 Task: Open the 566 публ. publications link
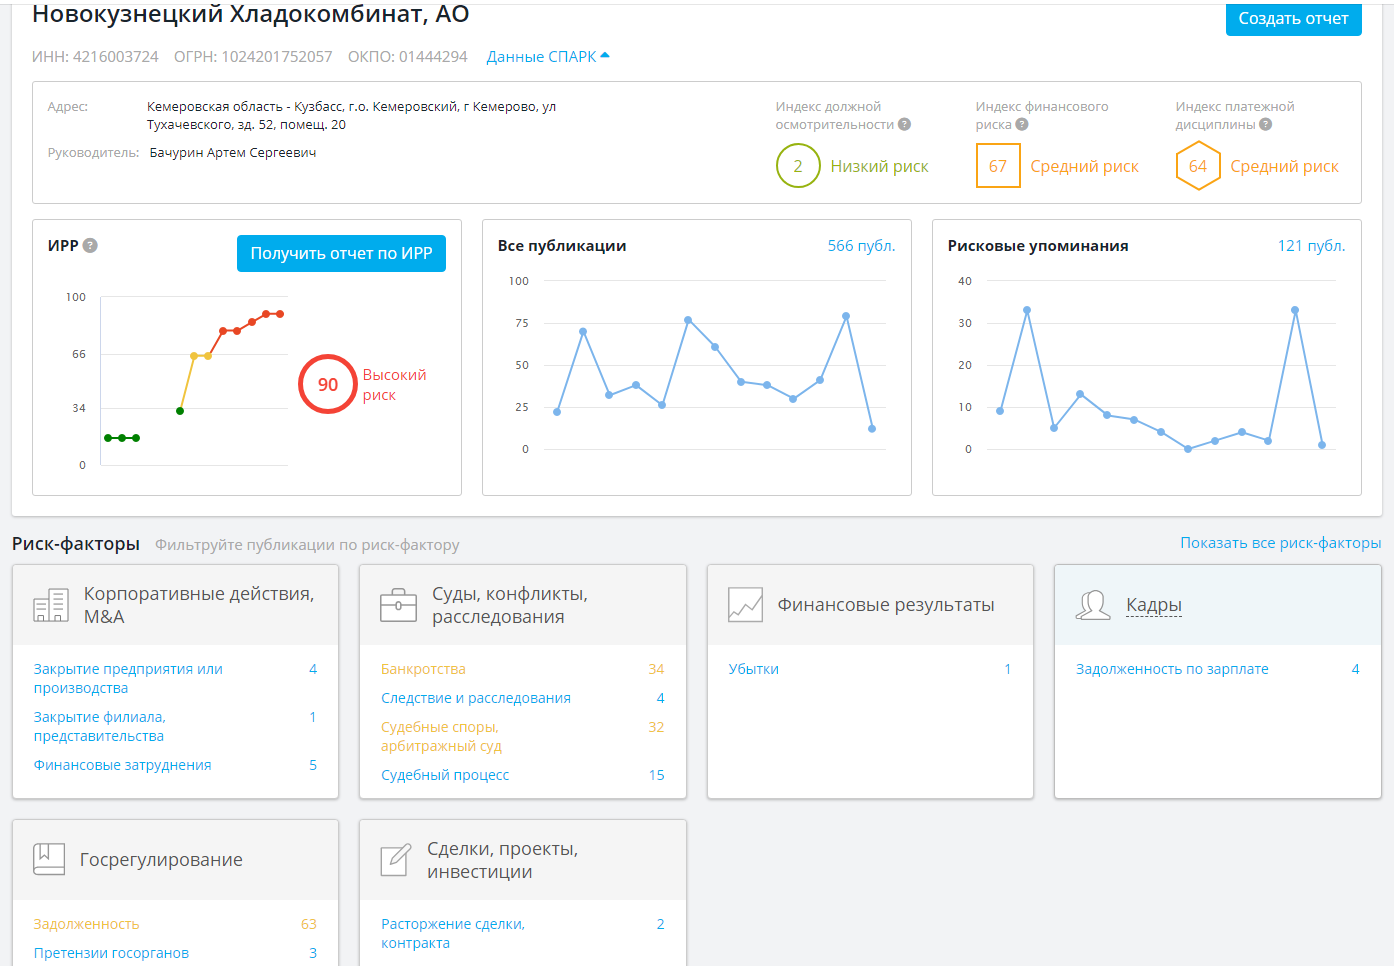point(861,246)
